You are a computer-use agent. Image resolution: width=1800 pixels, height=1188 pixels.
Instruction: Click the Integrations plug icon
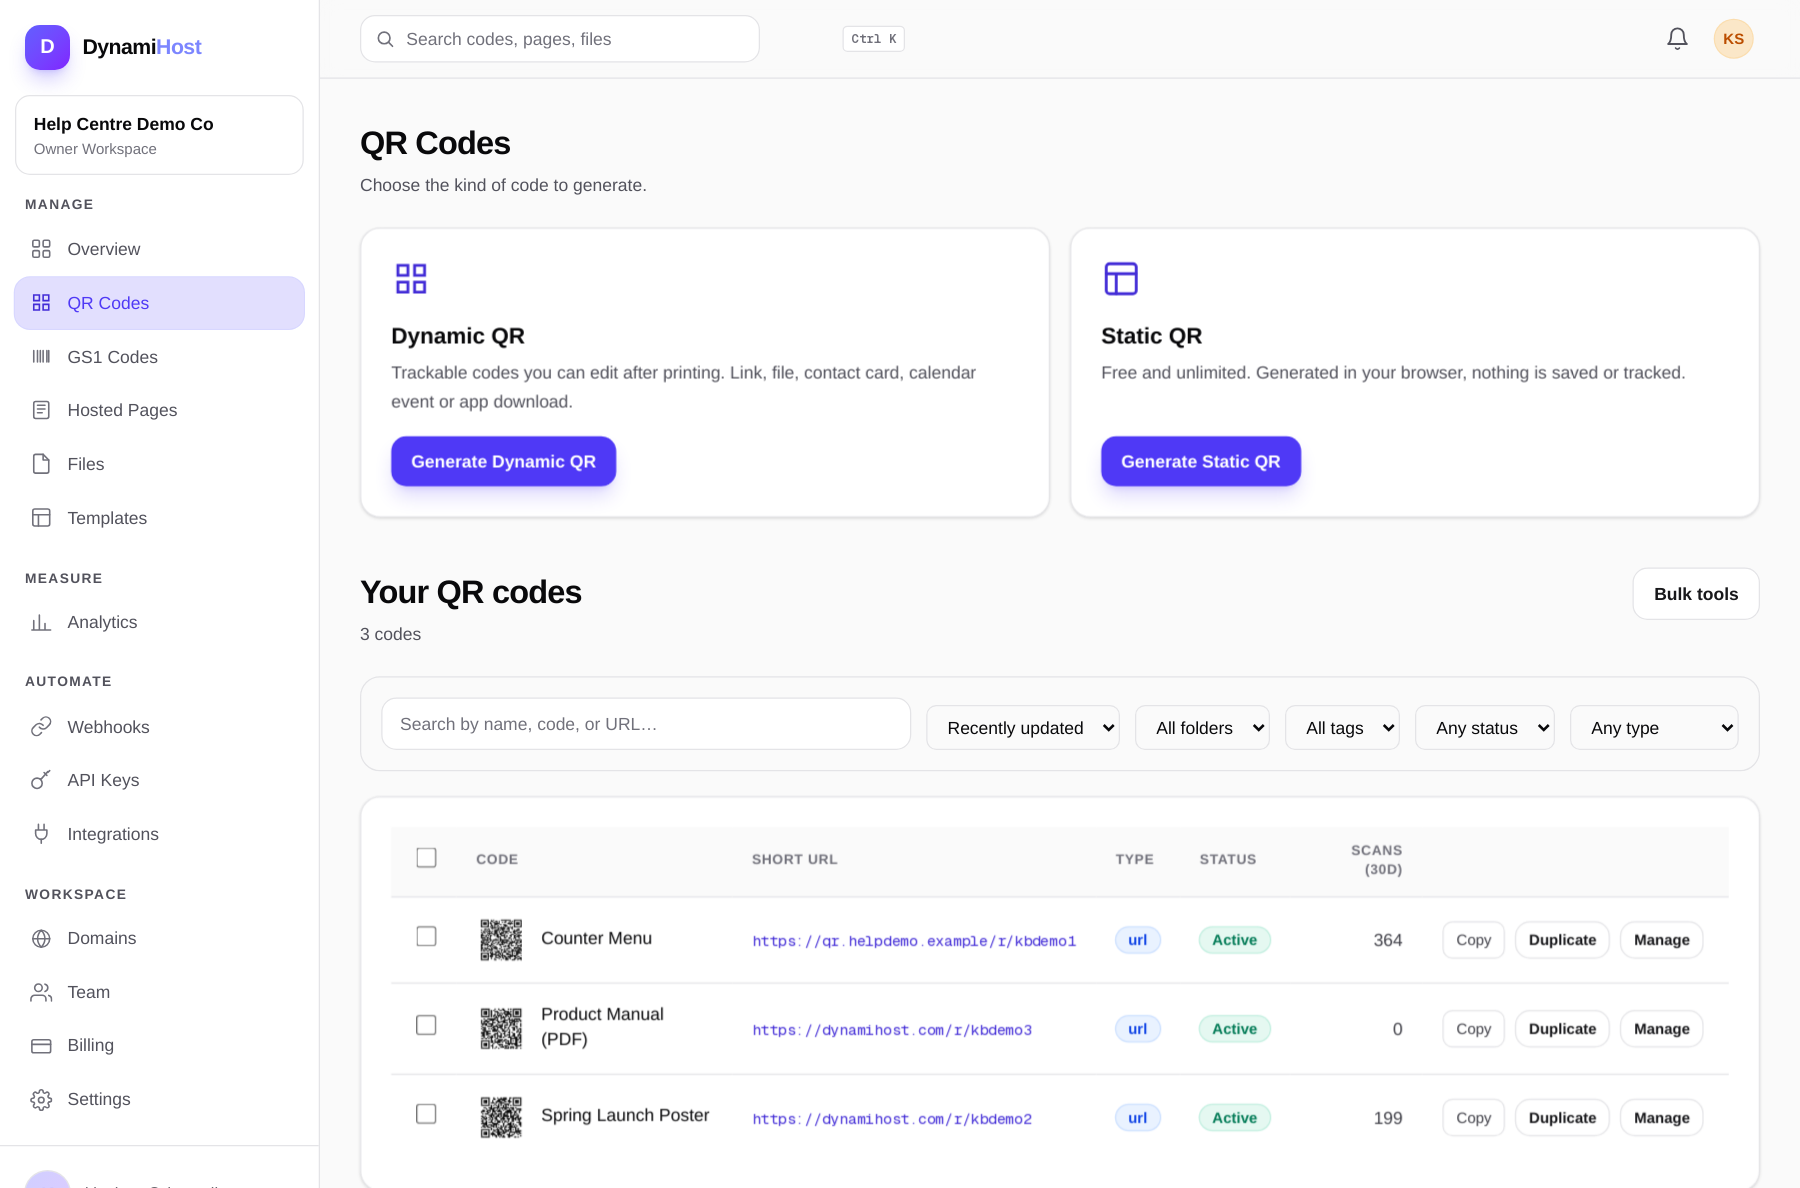41,834
